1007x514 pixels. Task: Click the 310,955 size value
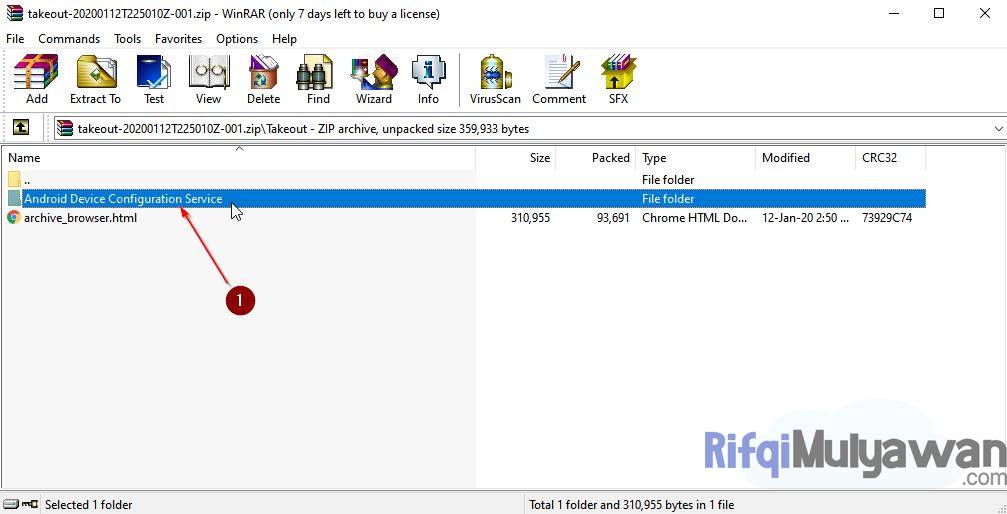[x=530, y=218]
